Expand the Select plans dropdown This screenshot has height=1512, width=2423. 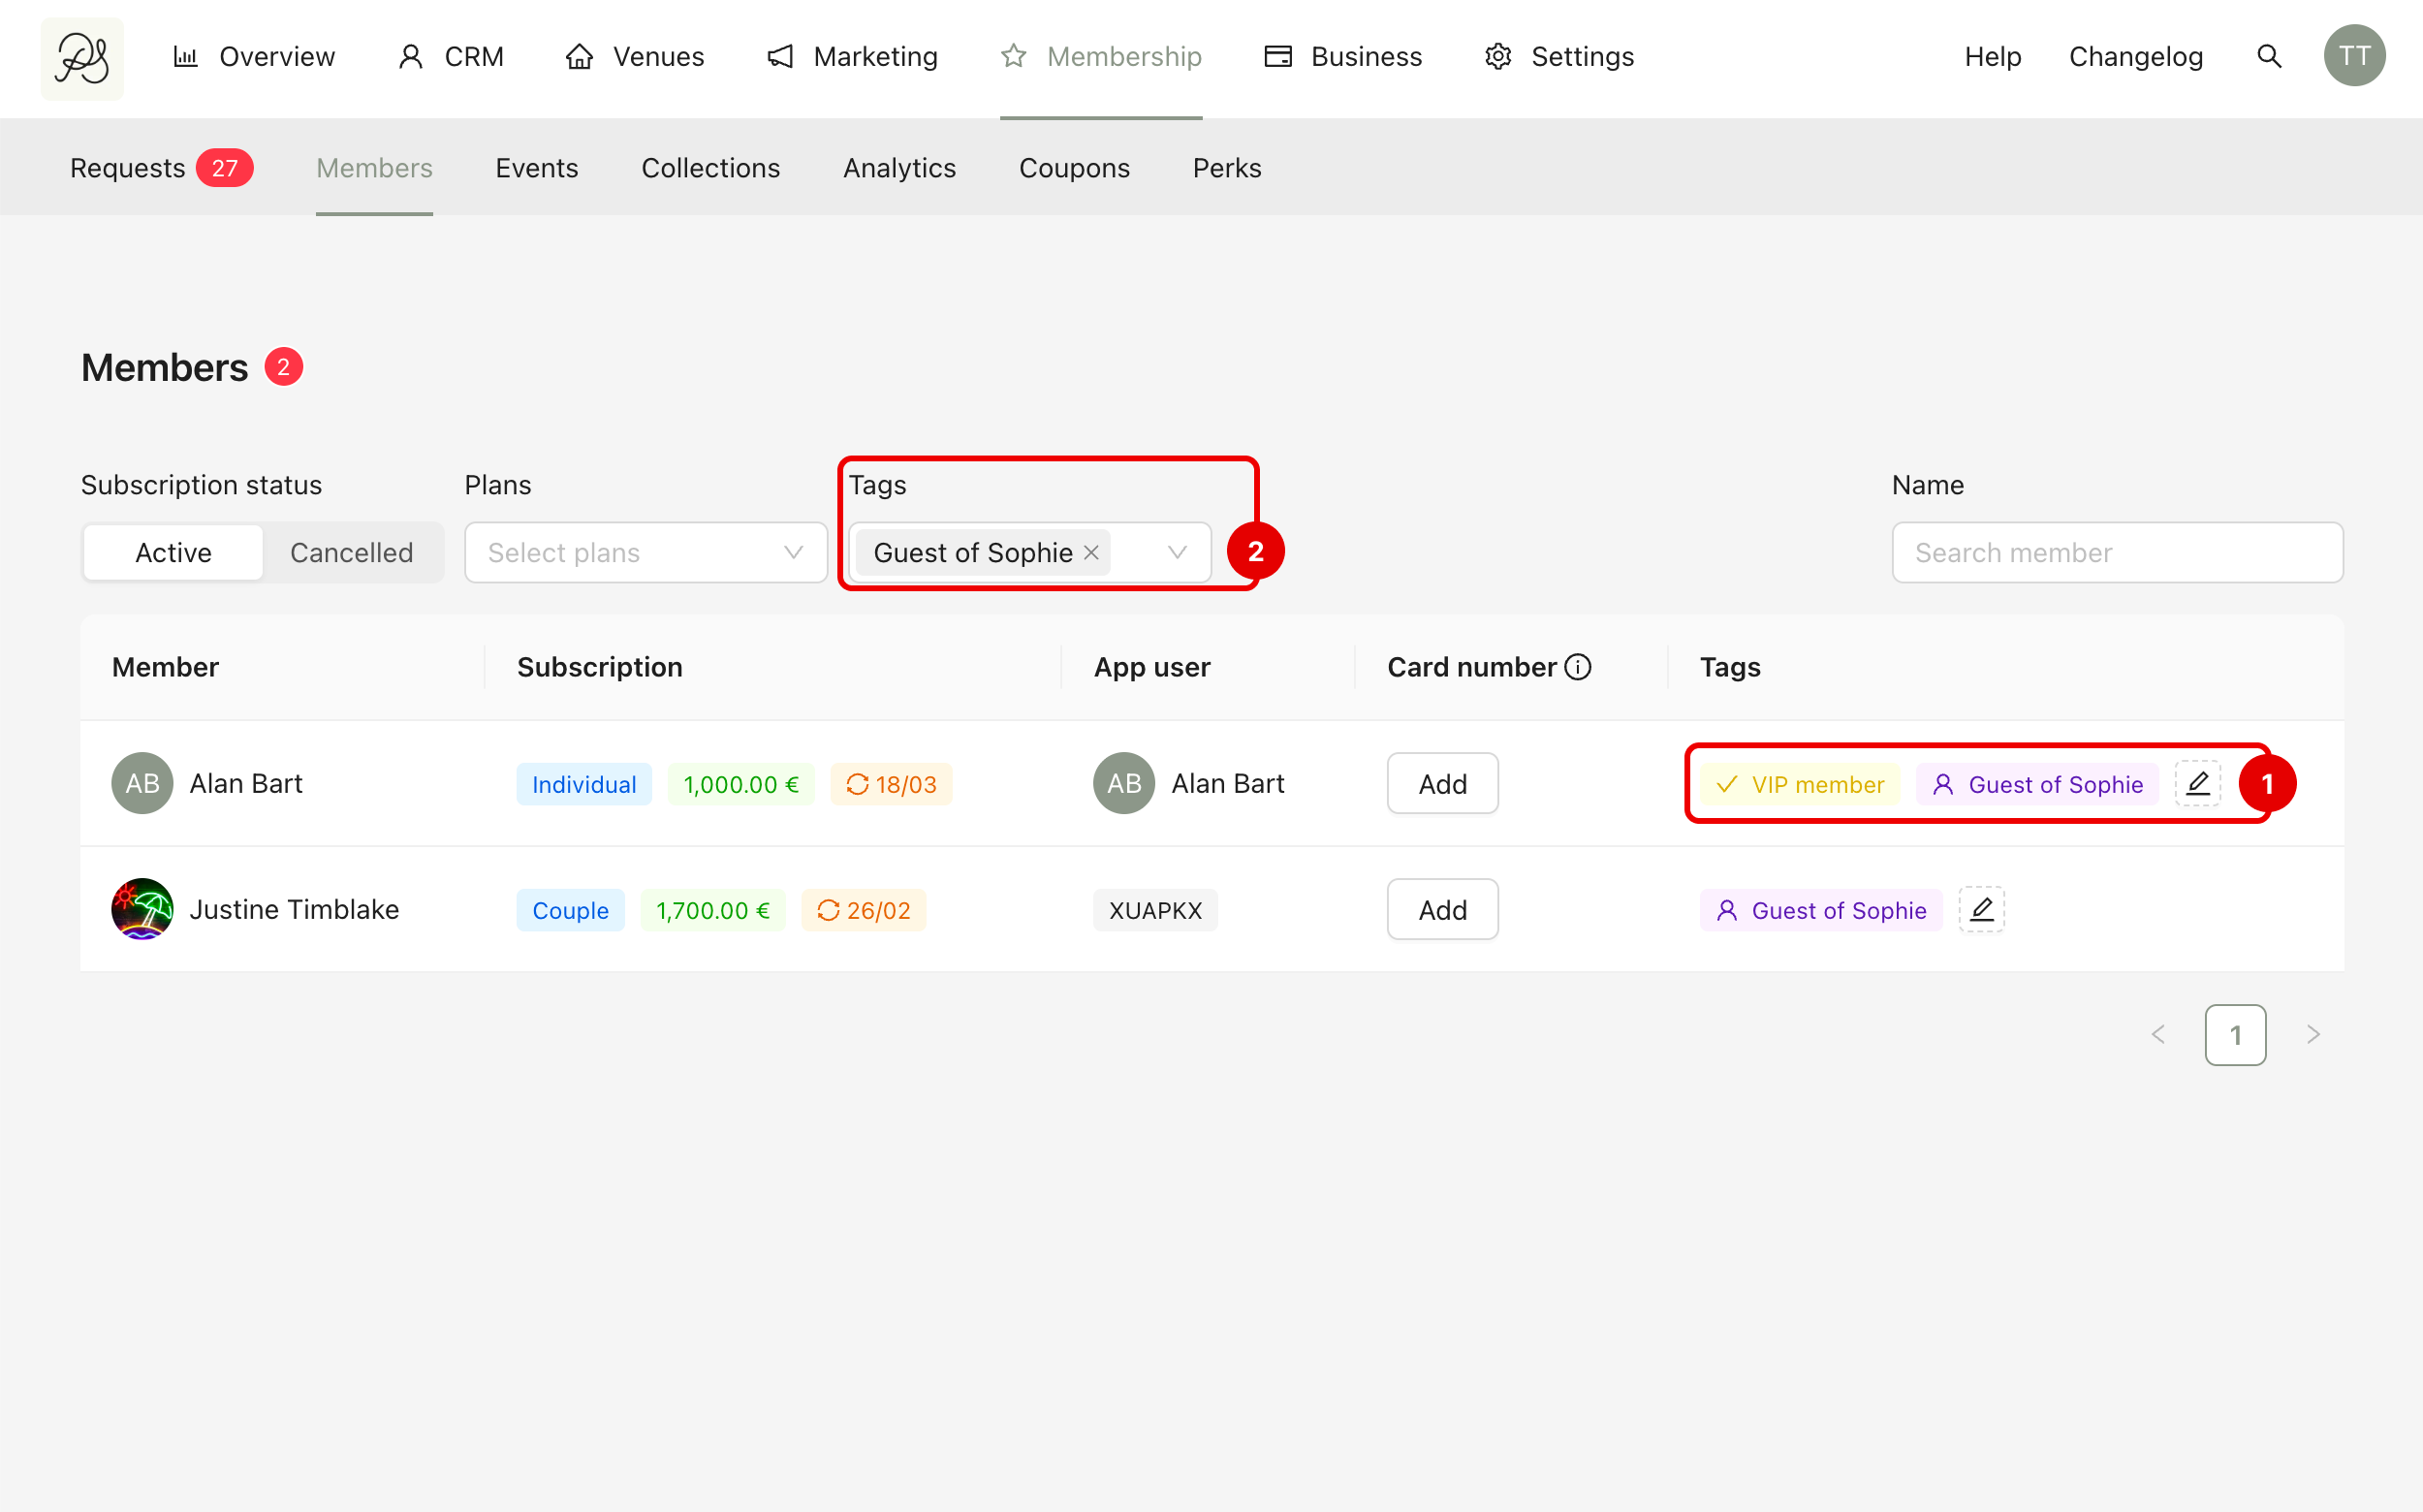pyautogui.click(x=646, y=553)
